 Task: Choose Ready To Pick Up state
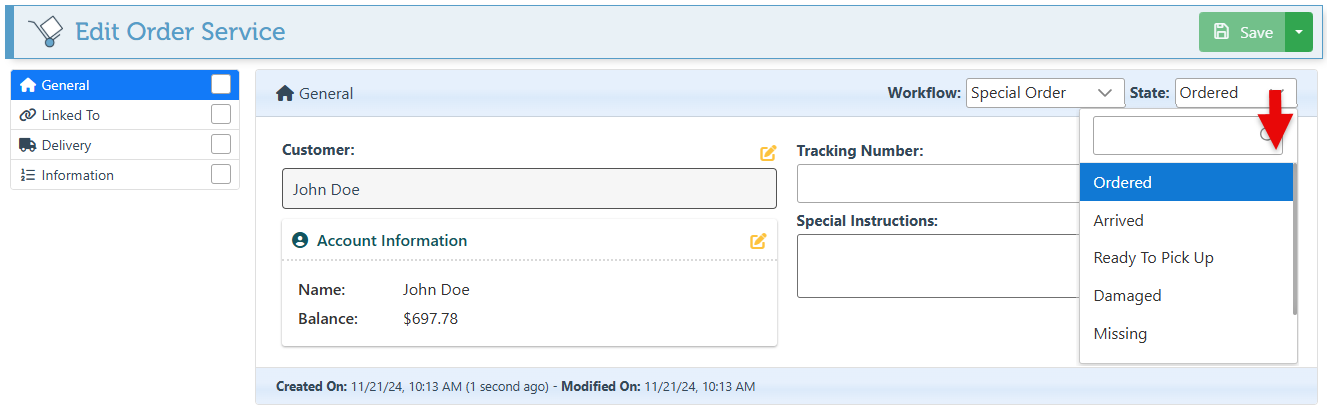1153,258
